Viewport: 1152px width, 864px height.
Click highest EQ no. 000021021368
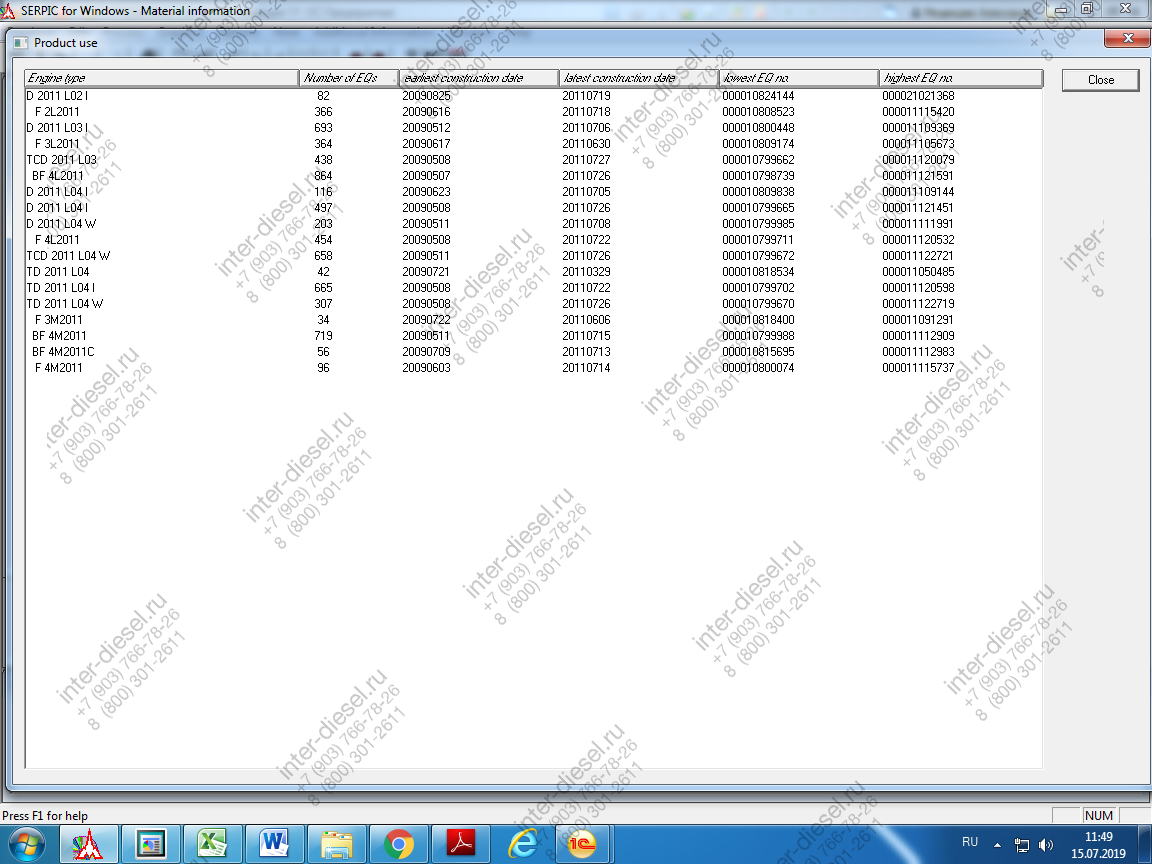click(918, 96)
